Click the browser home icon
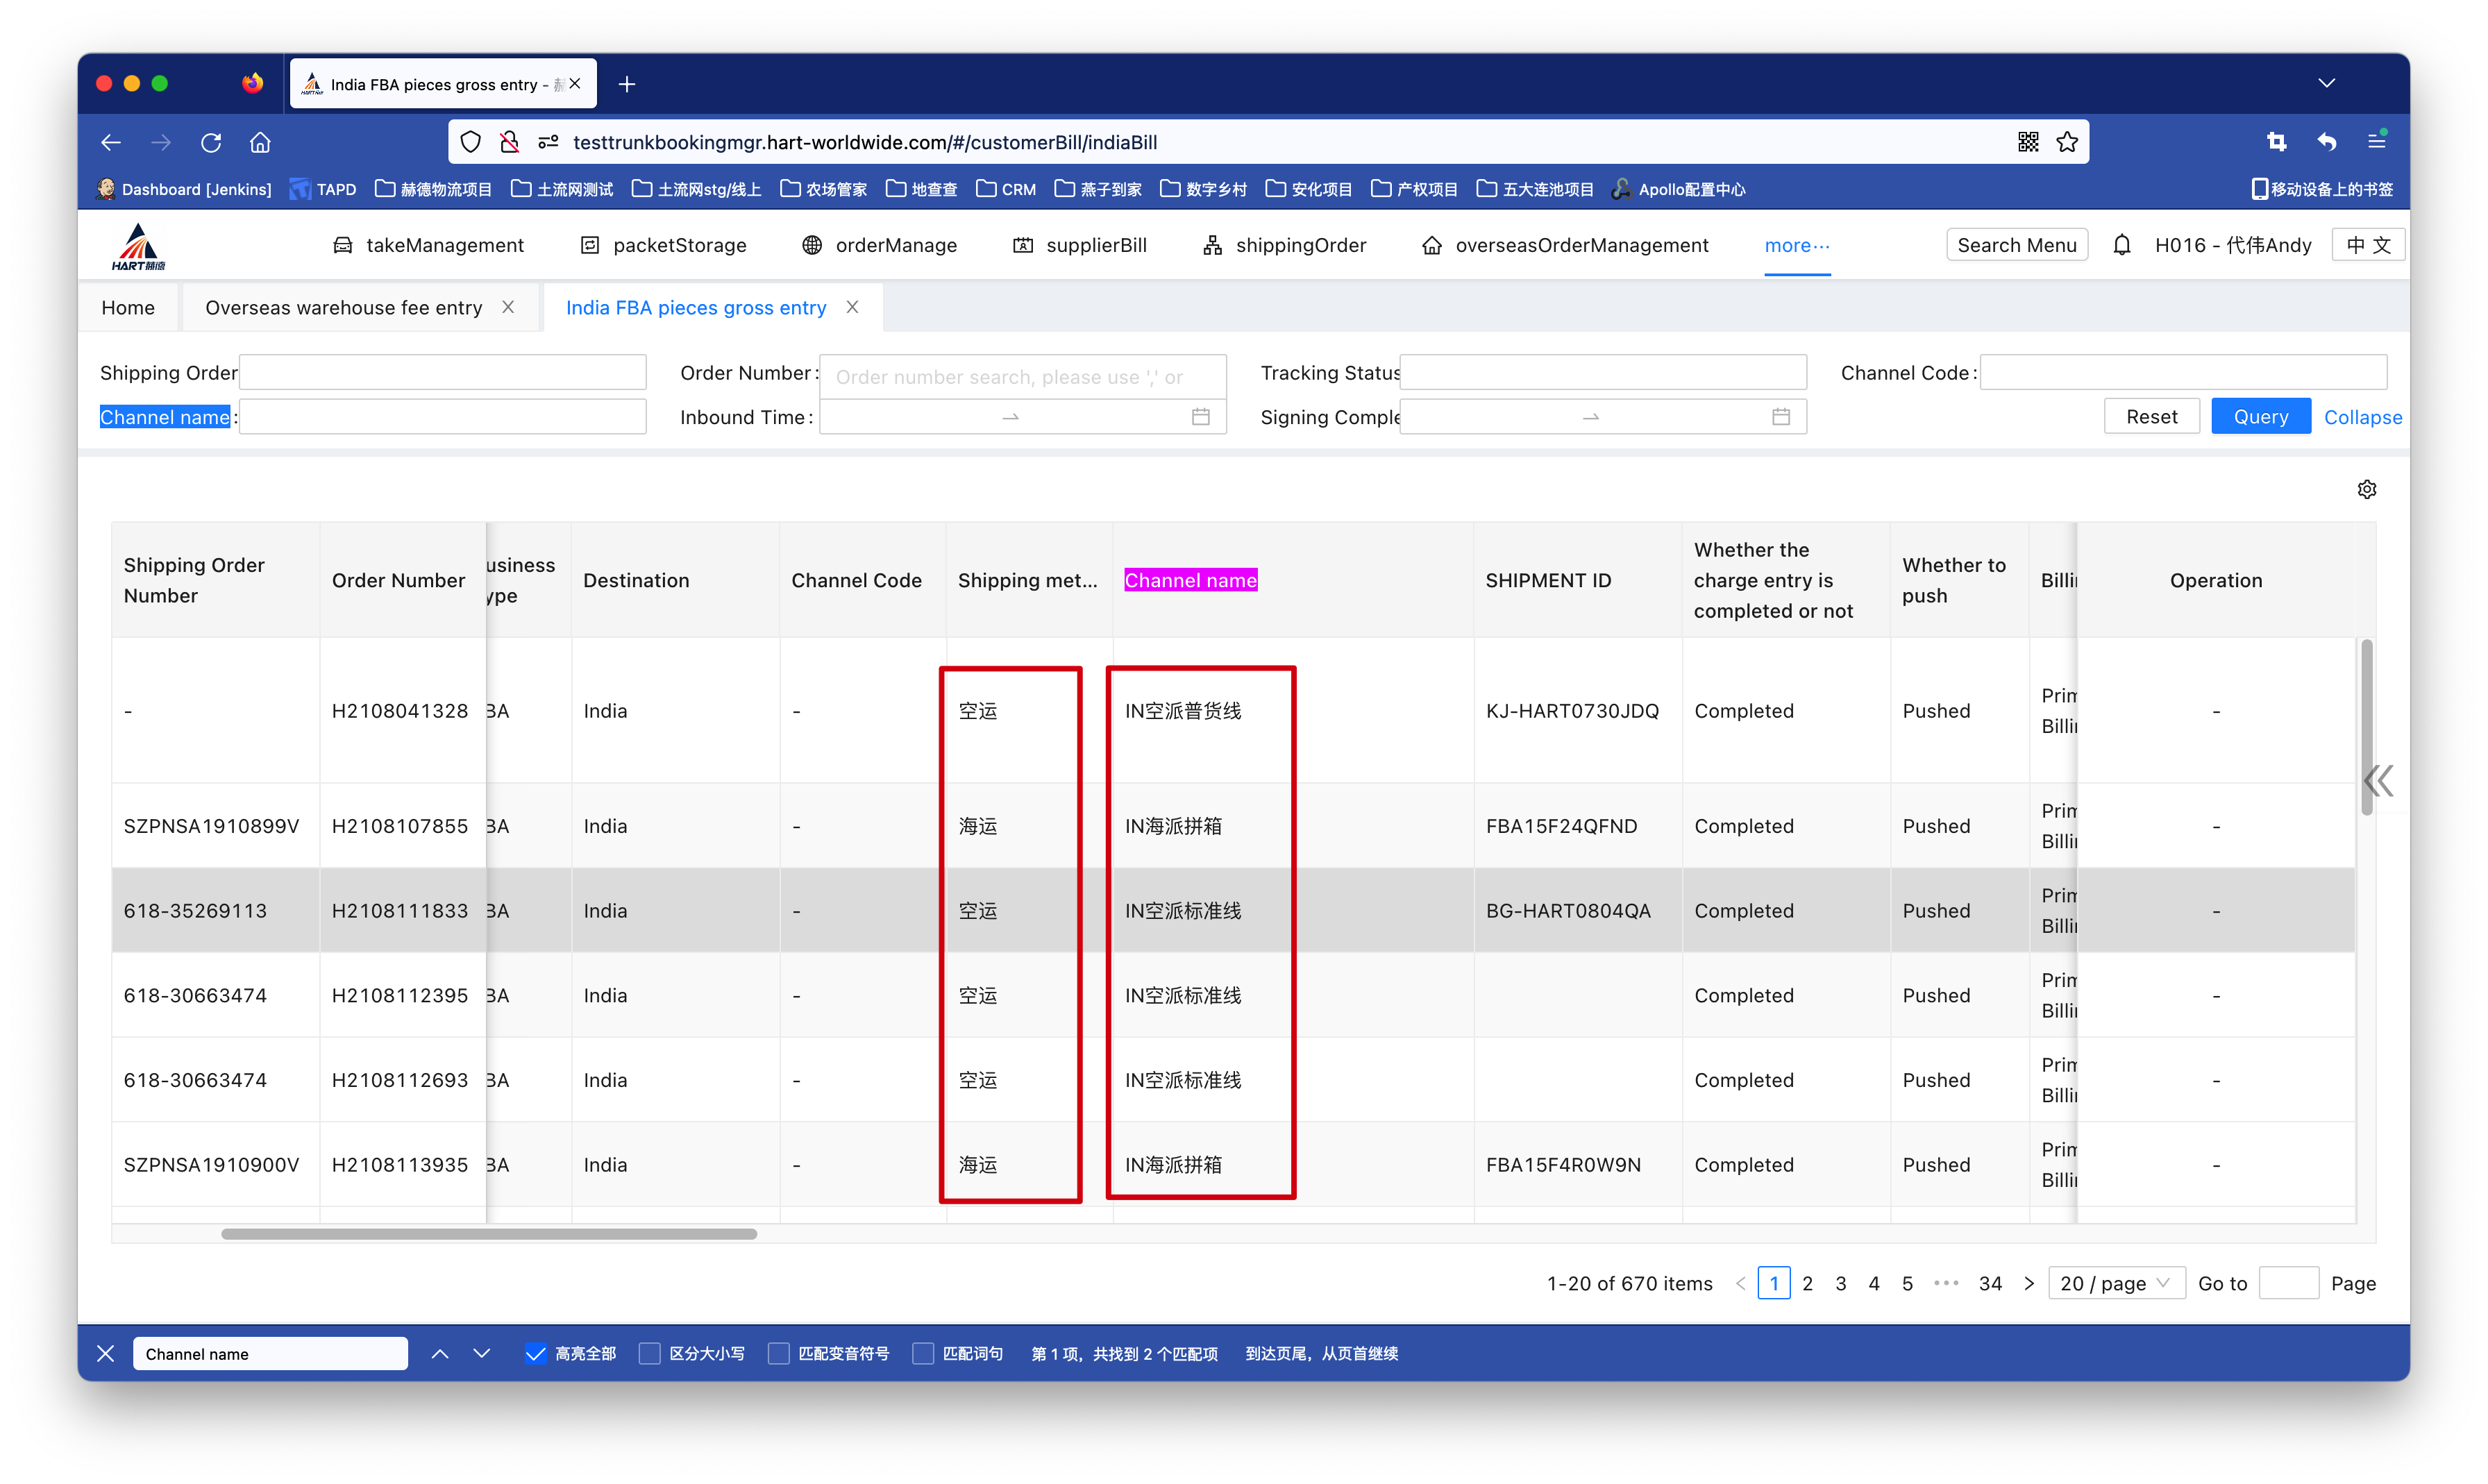Screen dimensions: 2488x1484 [x=260, y=142]
